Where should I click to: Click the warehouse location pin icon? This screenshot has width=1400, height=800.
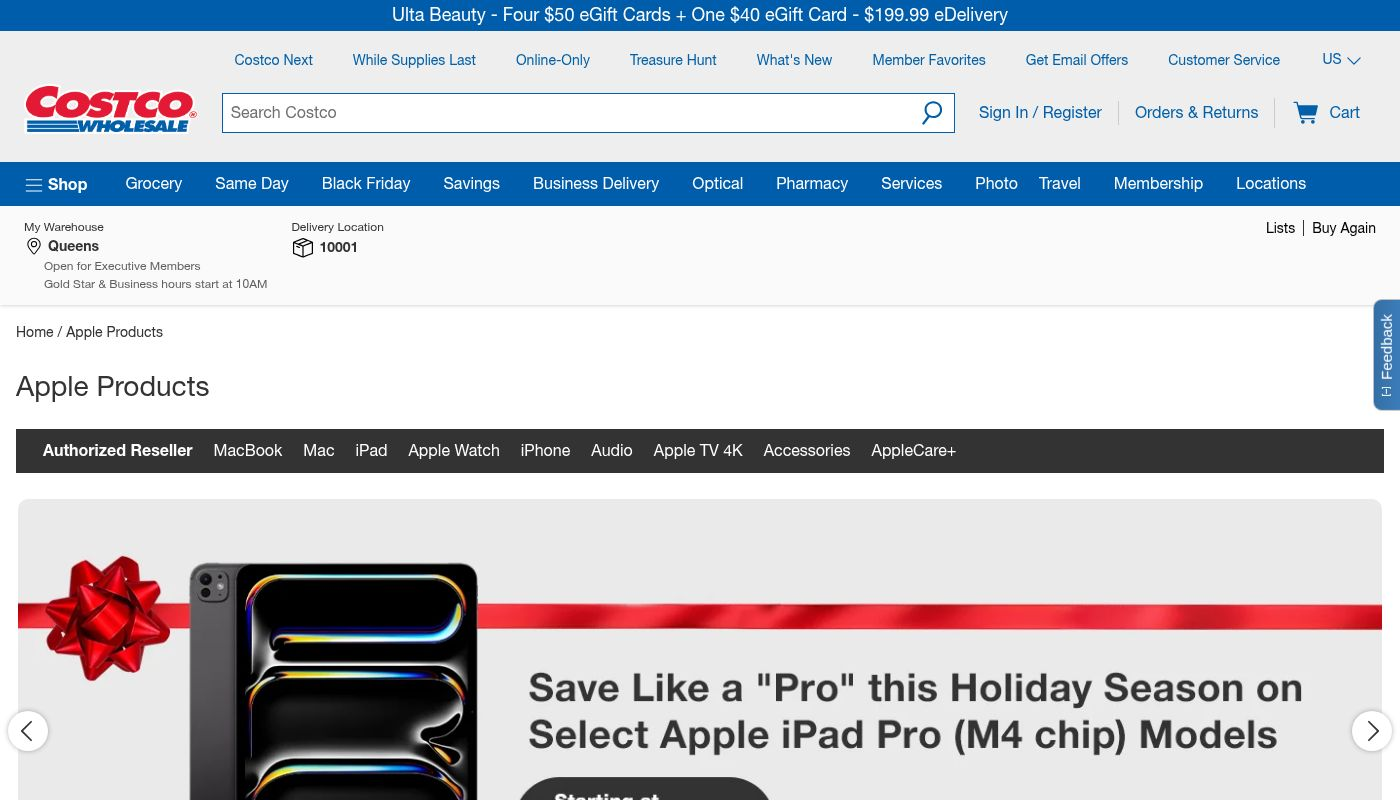click(34, 246)
